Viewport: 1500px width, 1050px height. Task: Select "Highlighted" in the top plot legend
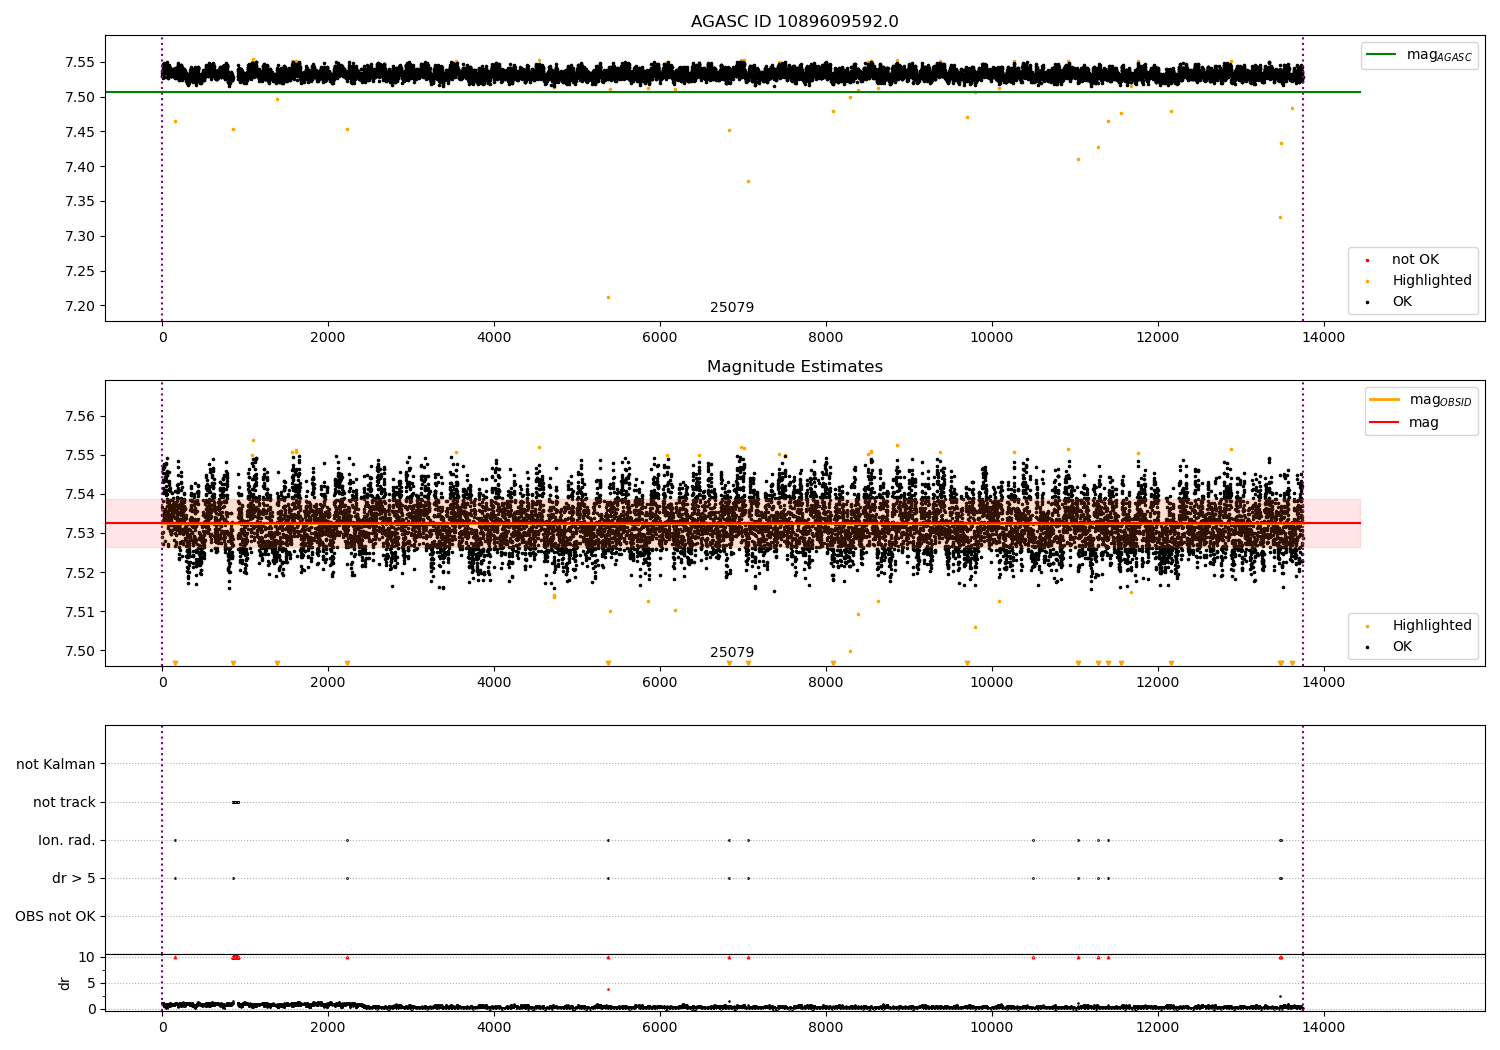pos(1419,281)
